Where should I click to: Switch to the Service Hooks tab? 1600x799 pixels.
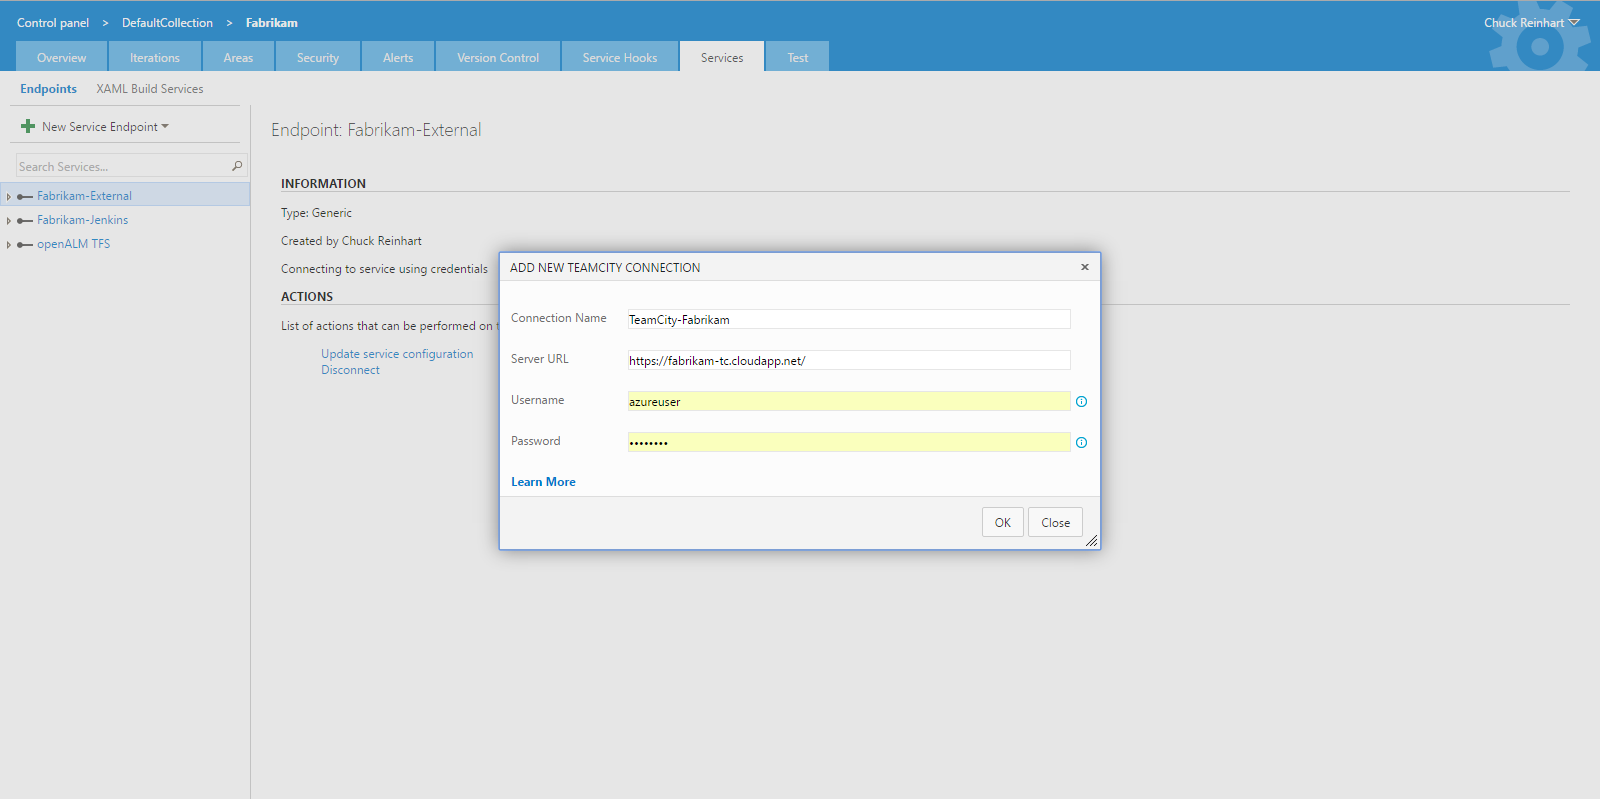[620, 57]
